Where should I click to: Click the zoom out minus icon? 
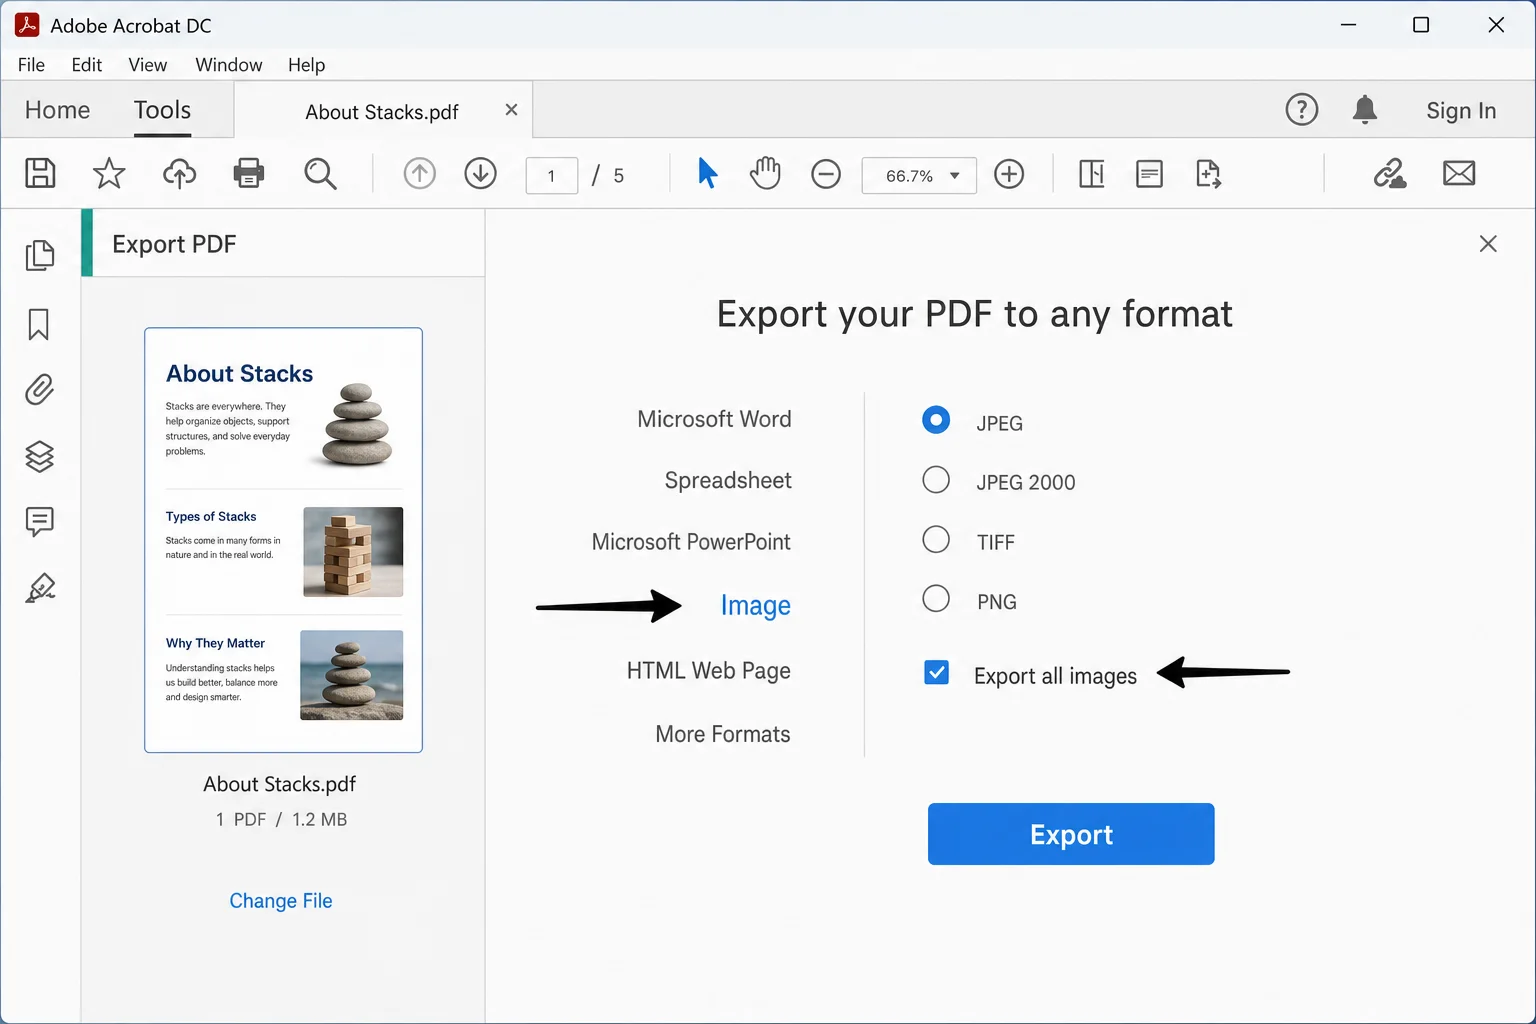point(826,174)
